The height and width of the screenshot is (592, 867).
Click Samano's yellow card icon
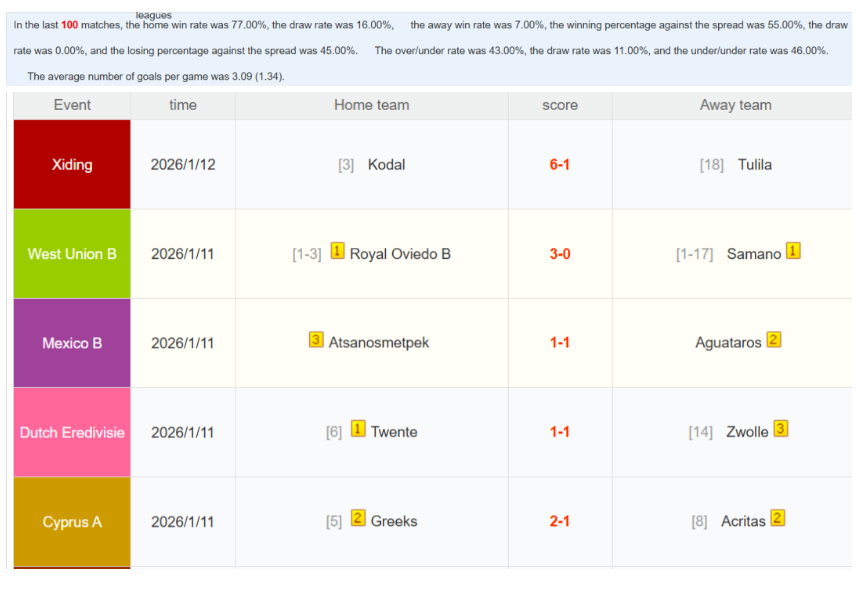793,252
